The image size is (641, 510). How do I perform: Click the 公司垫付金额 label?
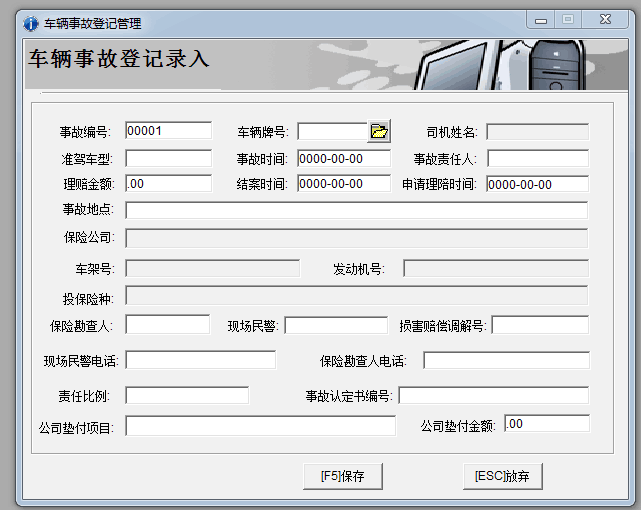coord(458,426)
